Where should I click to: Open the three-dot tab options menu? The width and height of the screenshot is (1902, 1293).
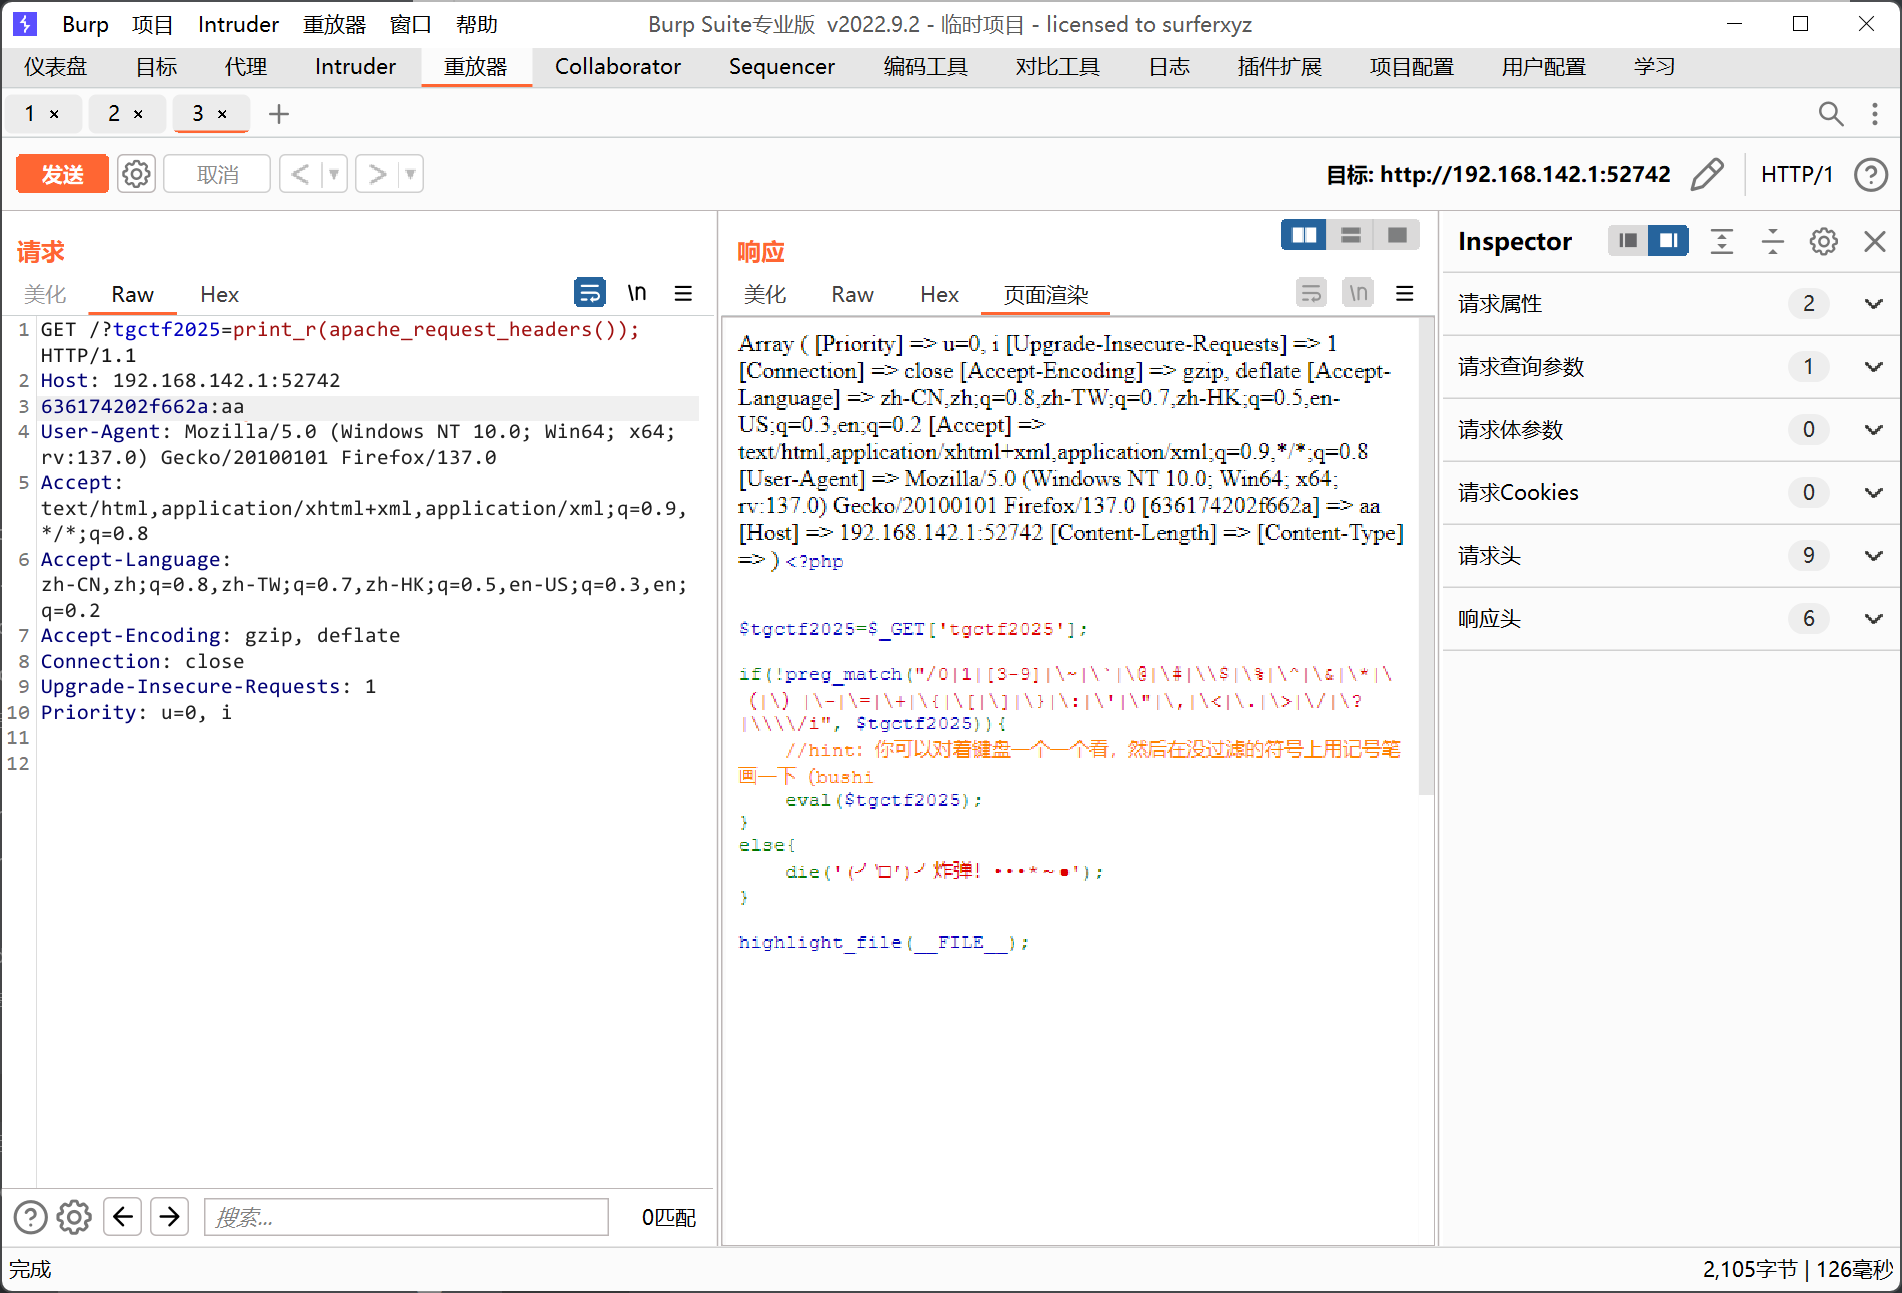pyautogui.click(x=1874, y=114)
